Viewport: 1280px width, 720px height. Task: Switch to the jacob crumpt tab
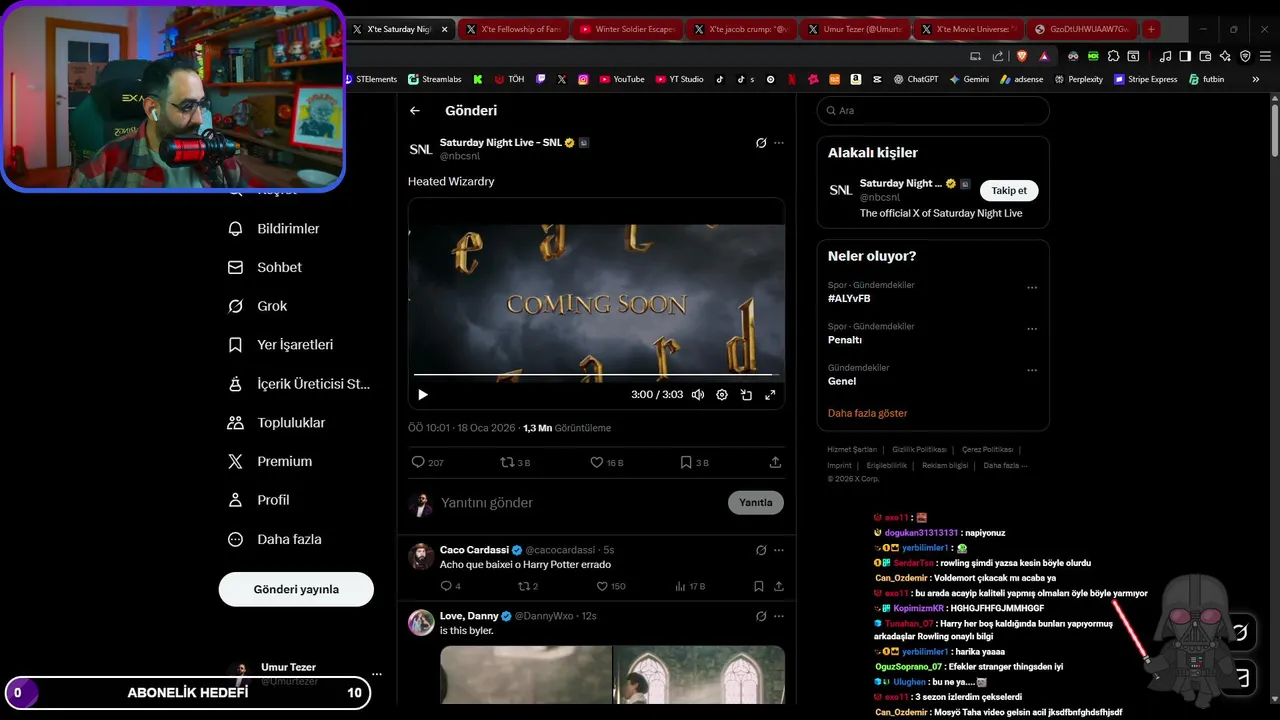[x=741, y=29]
